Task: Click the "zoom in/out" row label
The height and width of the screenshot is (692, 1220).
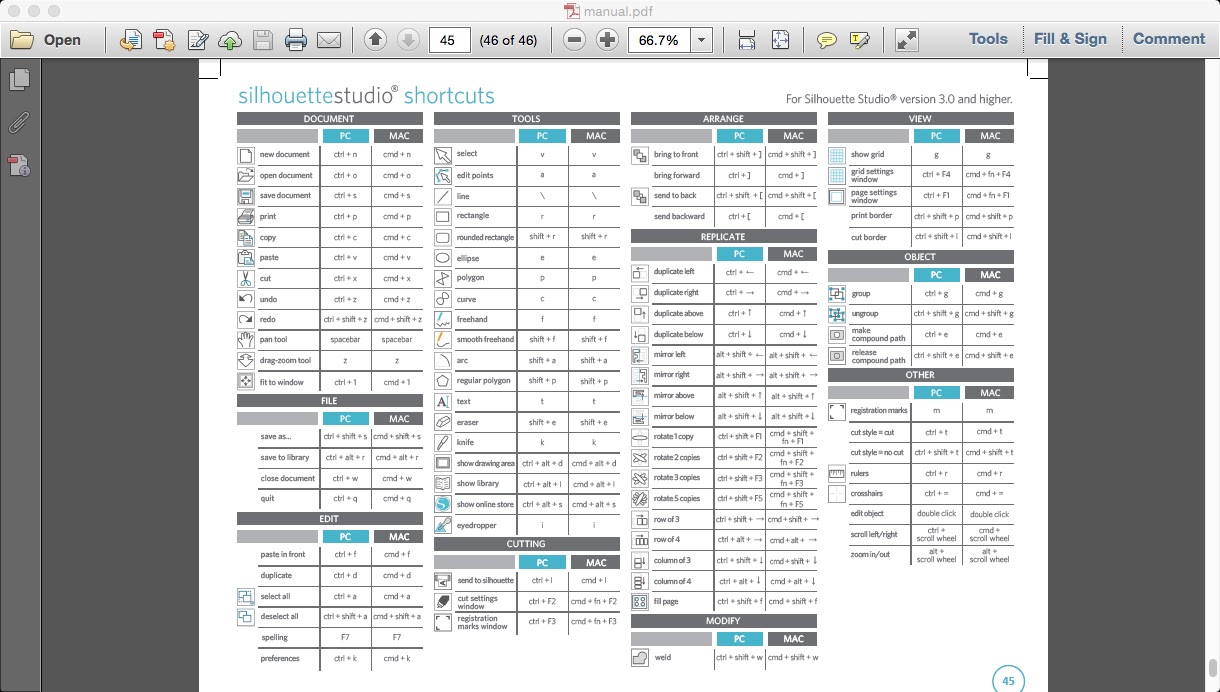Action: pos(869,554)
